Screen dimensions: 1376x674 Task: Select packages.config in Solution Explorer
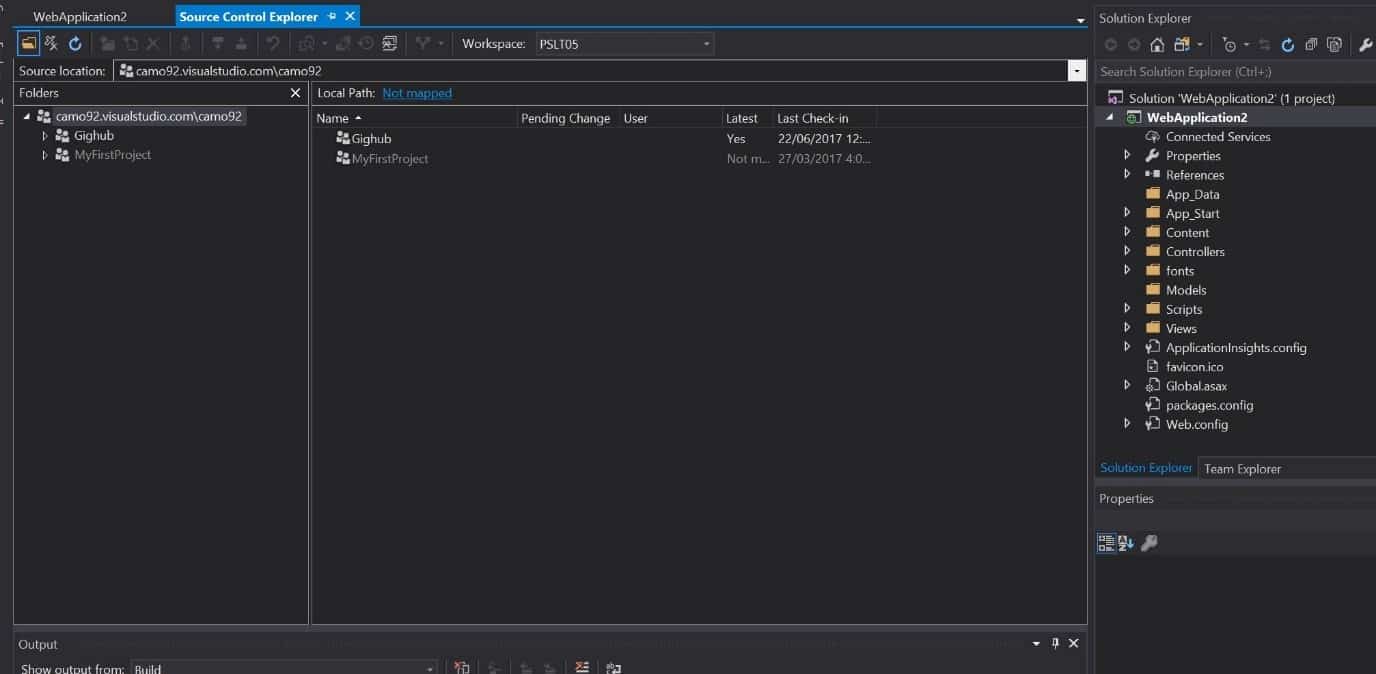pyautogui.click(x=1209, y=405)
